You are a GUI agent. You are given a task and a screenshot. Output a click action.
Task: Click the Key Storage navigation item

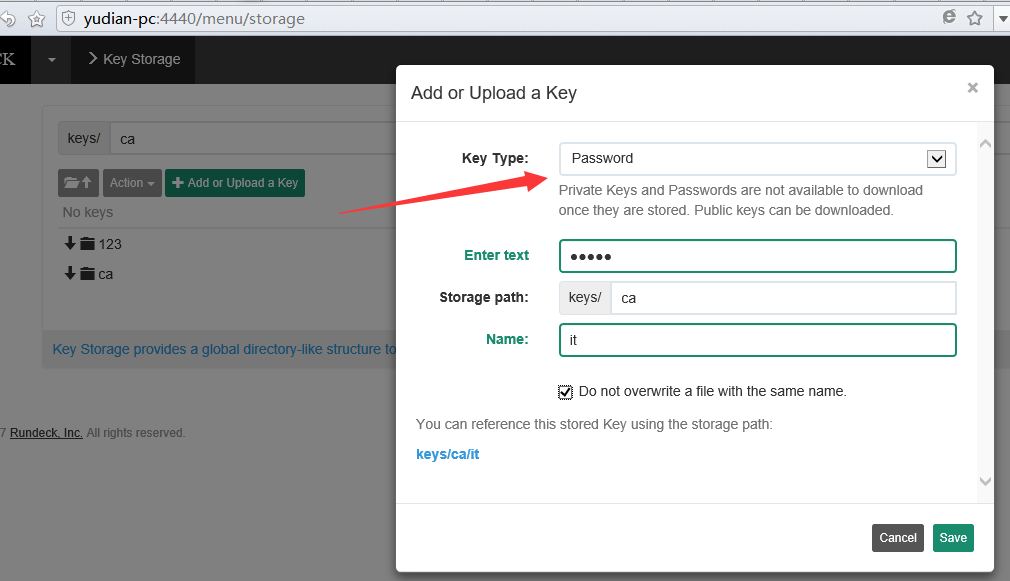(134, 59)
